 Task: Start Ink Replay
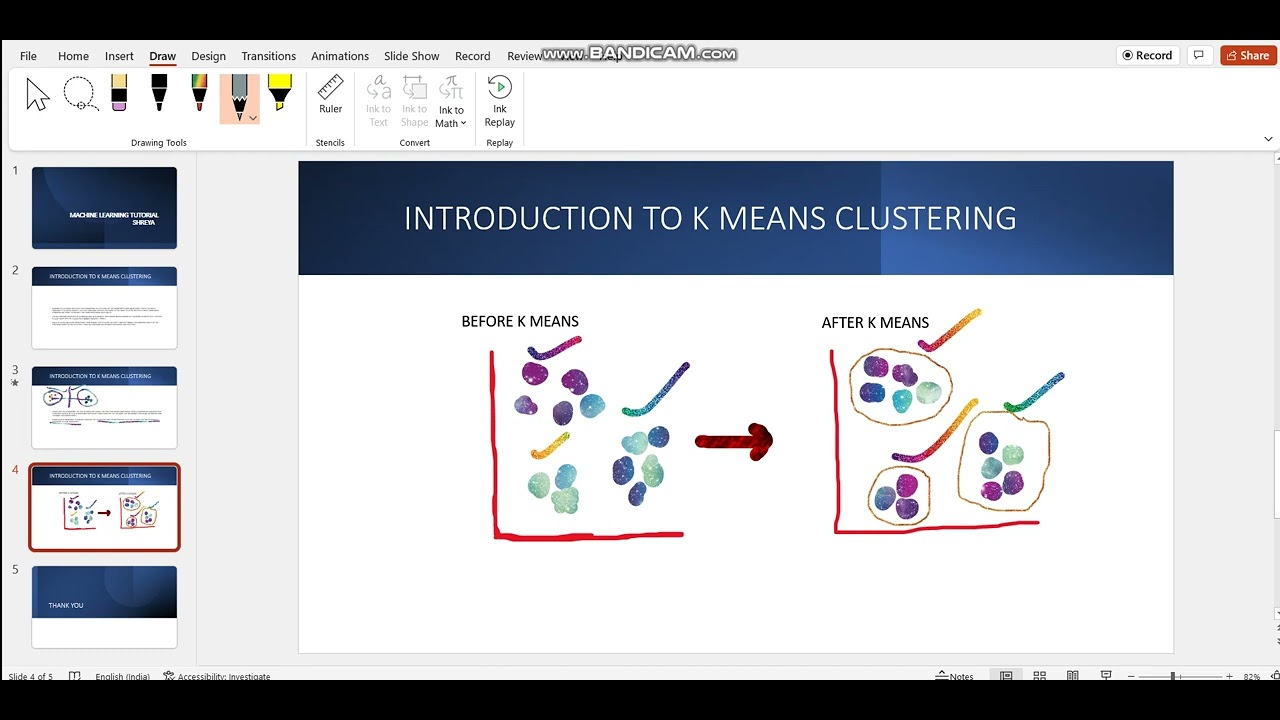[x=499, y=100]
